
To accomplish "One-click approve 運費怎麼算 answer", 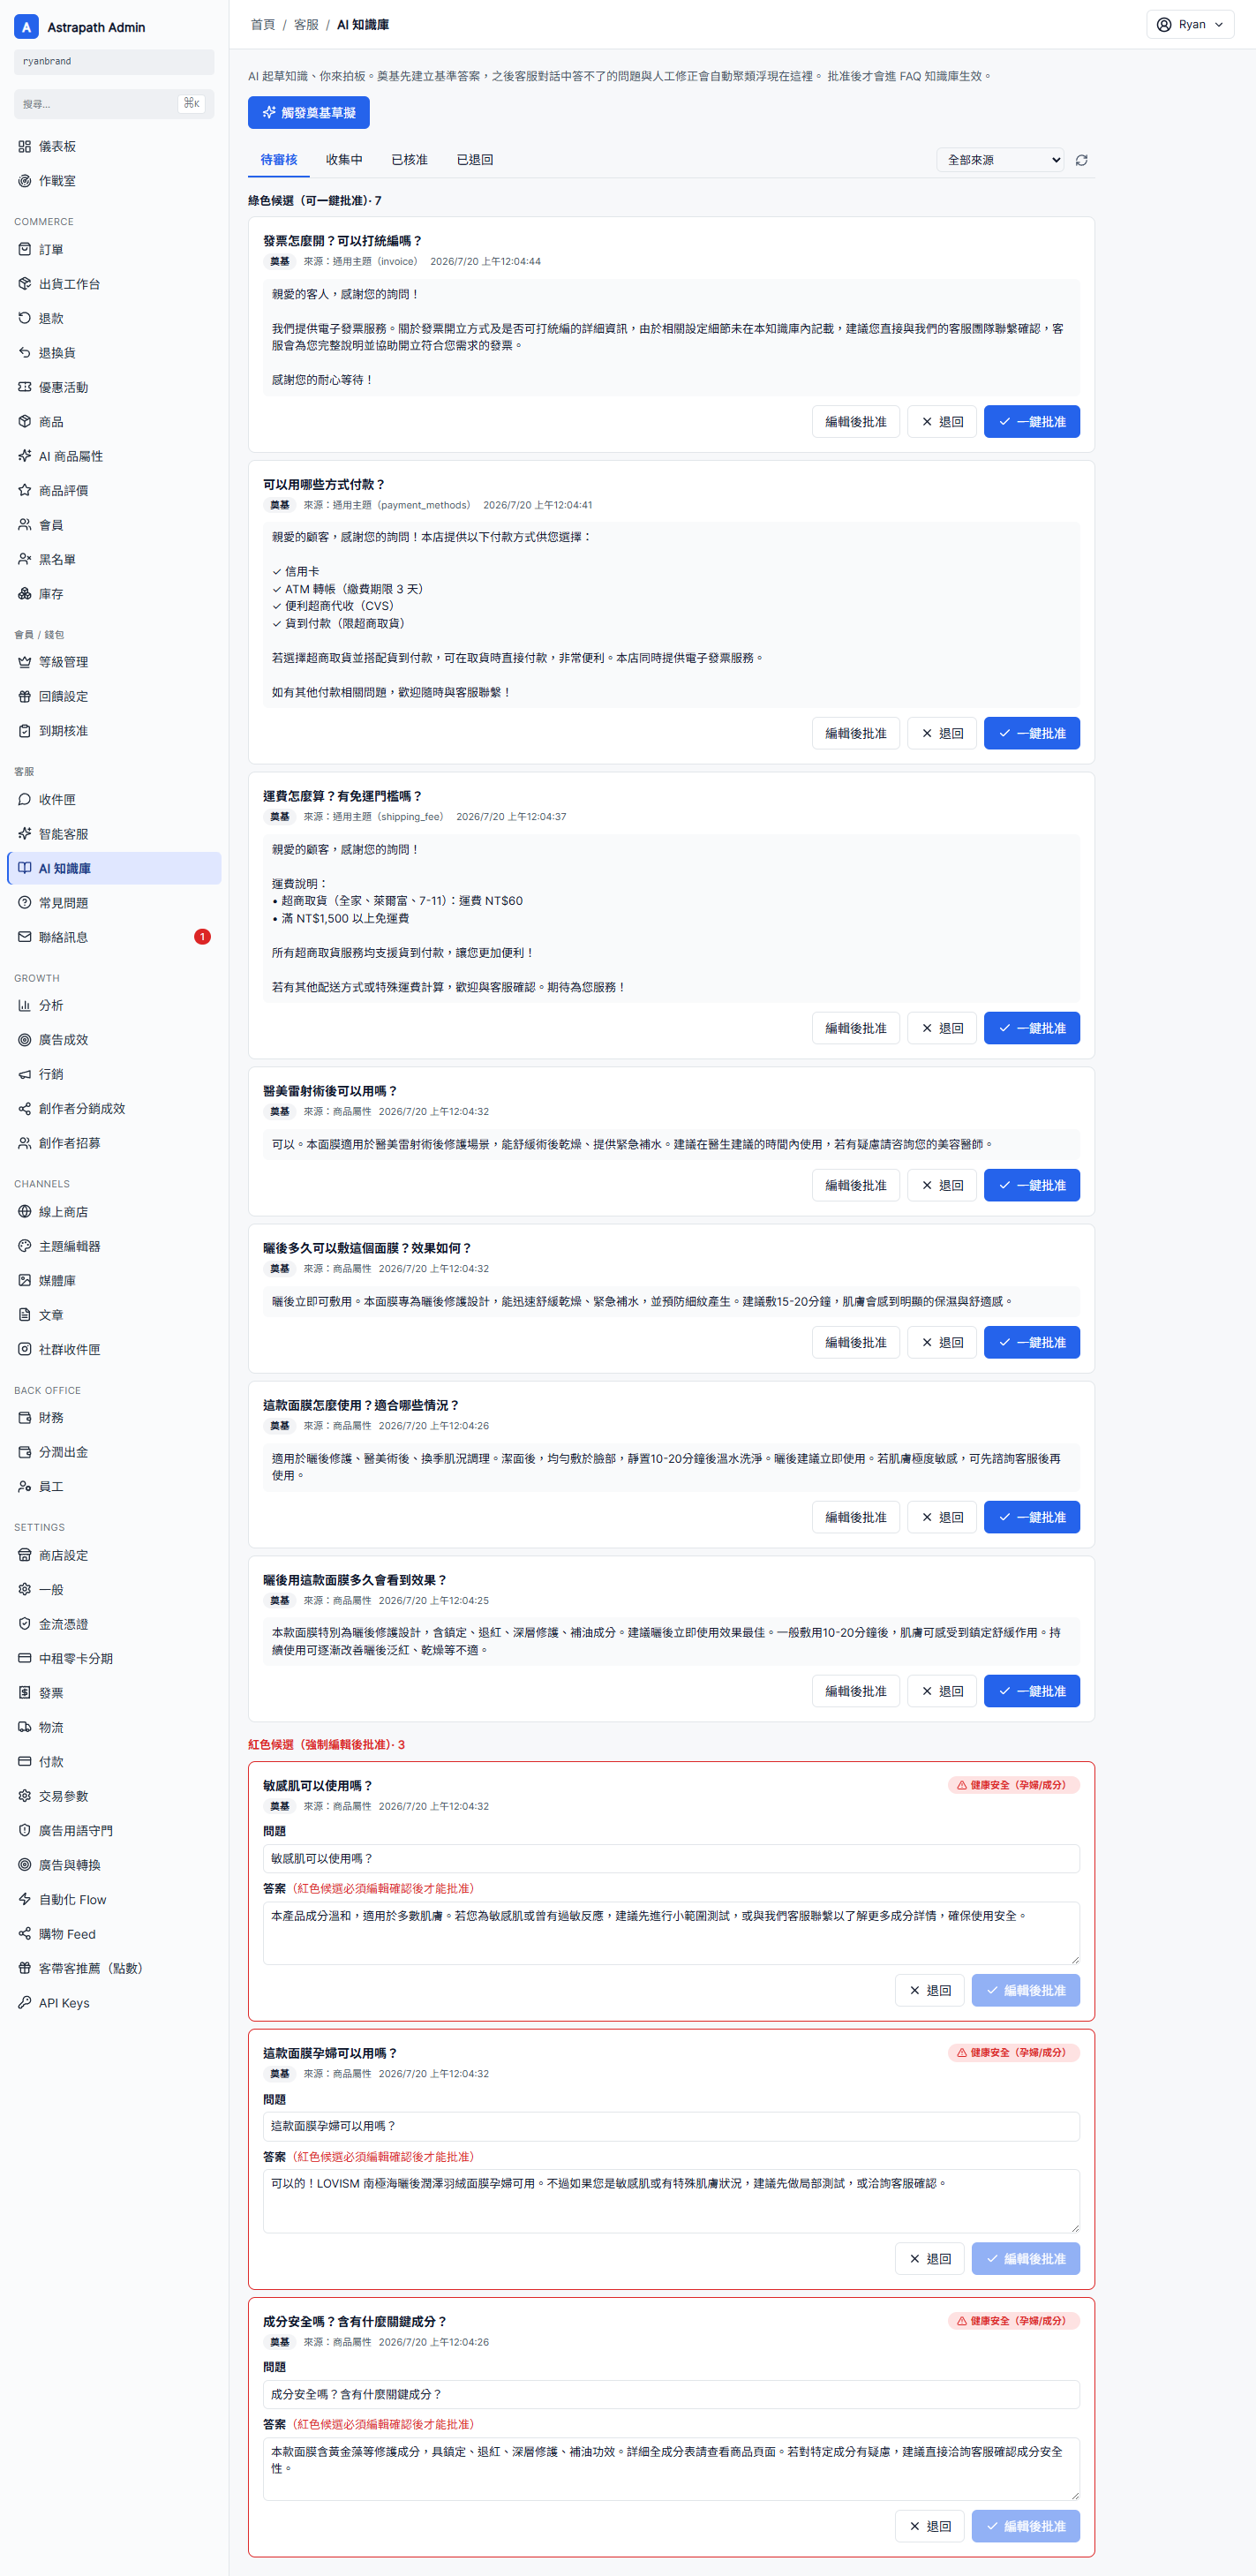I will (x=1032, y=1028).
